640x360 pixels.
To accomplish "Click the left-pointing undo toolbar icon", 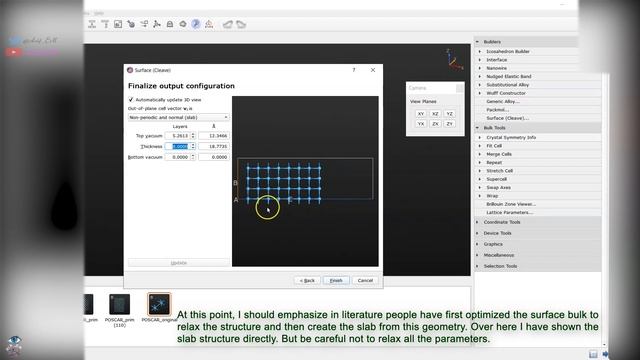I will [x=228, y=24].
